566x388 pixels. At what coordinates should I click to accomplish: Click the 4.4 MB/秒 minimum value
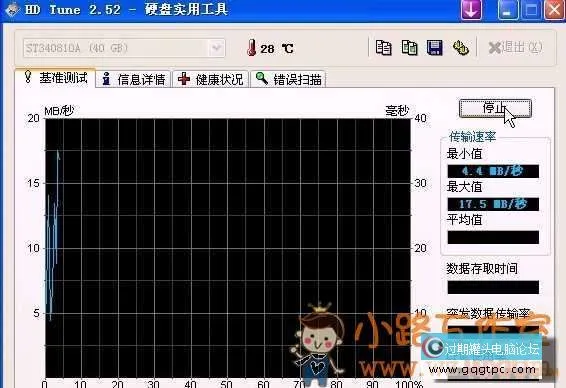pos(493,171)
